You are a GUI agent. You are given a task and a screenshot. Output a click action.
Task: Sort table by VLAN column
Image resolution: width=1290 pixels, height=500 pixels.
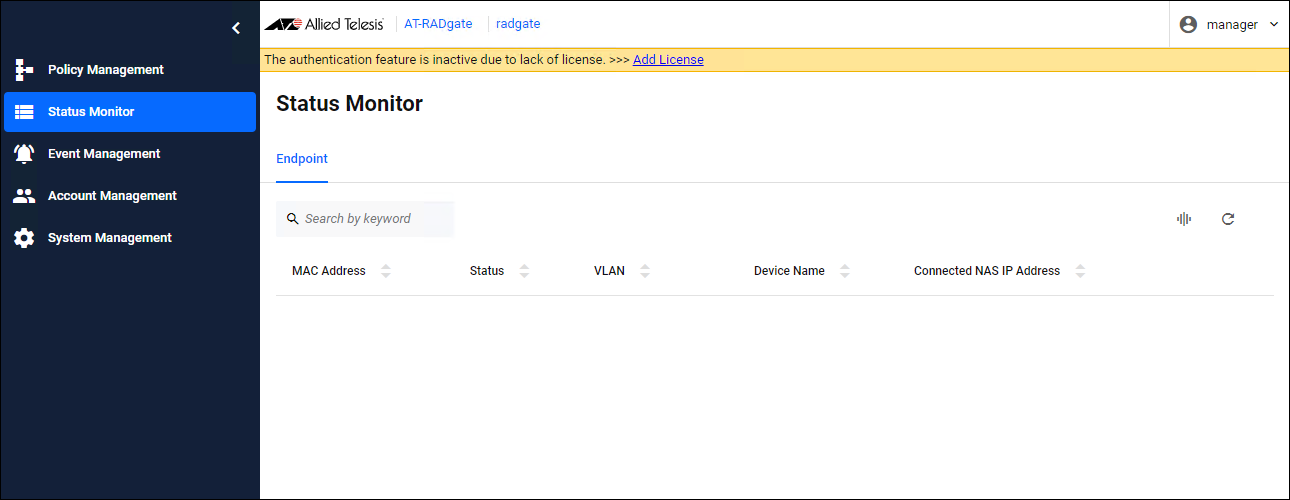click(645, 271)
